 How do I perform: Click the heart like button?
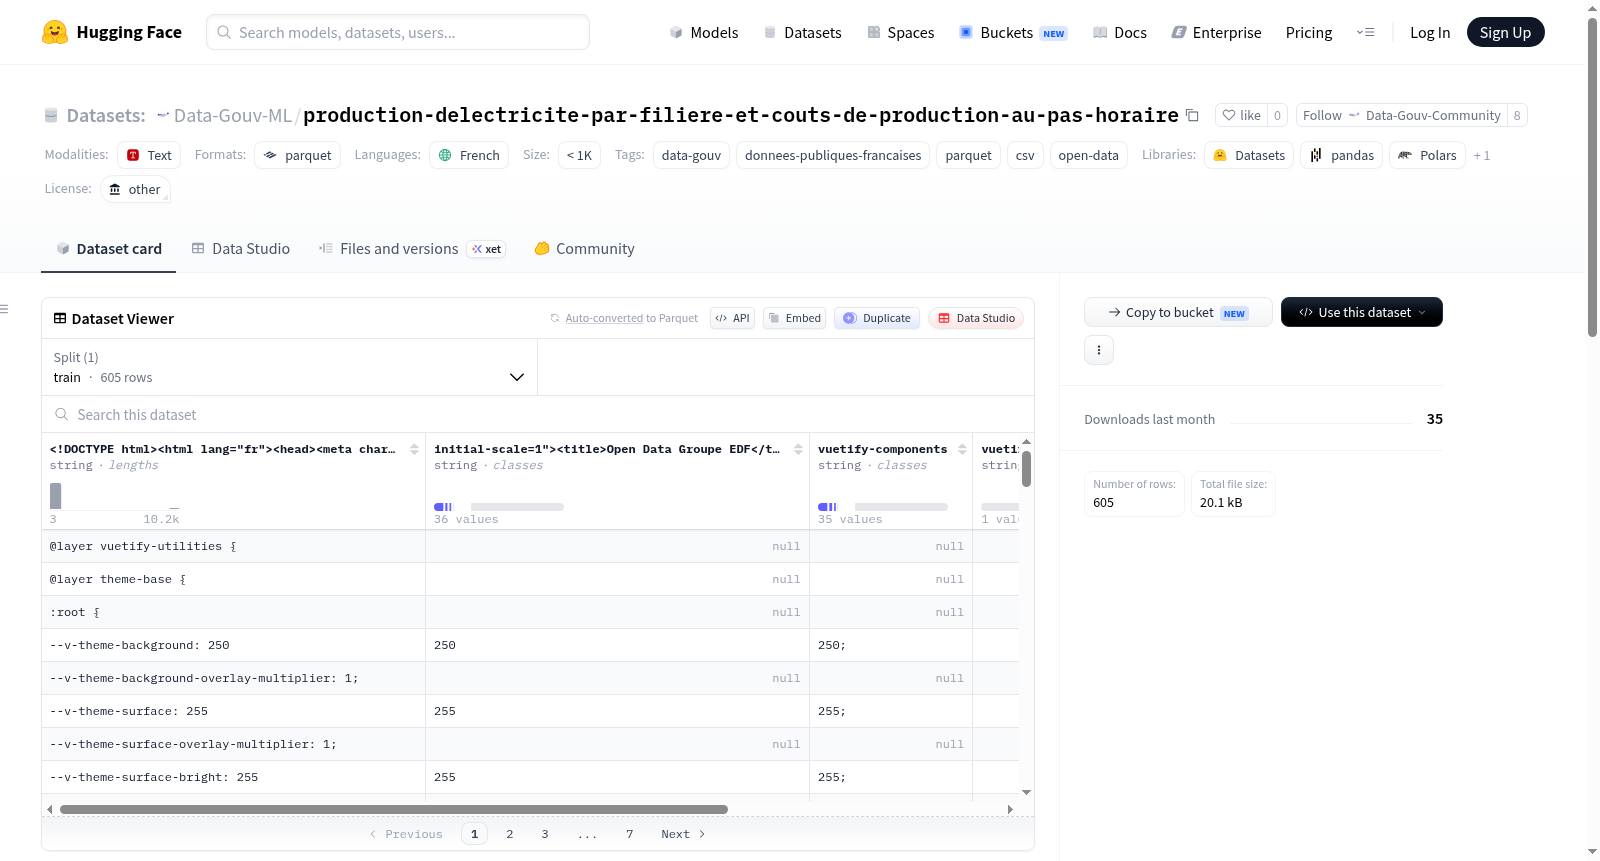tap(1241, 115)
